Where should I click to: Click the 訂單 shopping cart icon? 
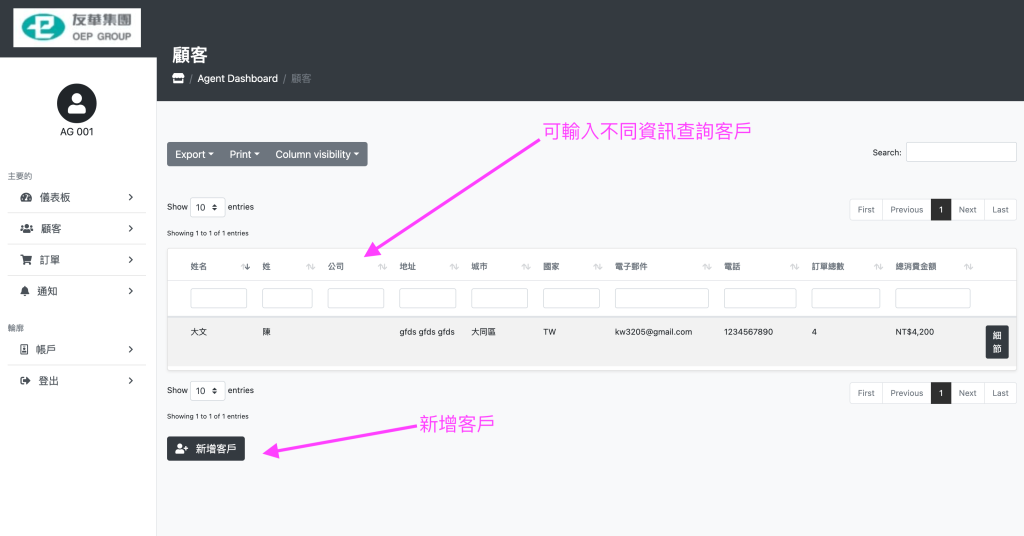(26, 260)
